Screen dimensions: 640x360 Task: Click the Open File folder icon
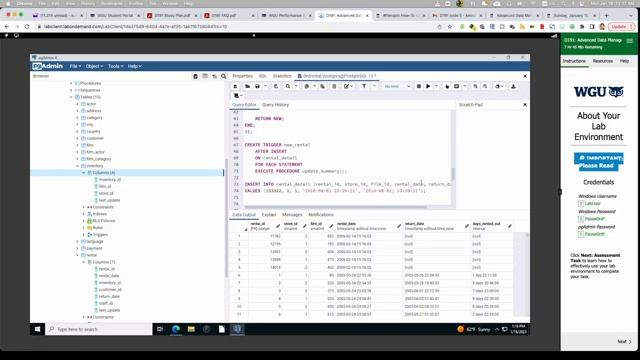tap(247, 87)
